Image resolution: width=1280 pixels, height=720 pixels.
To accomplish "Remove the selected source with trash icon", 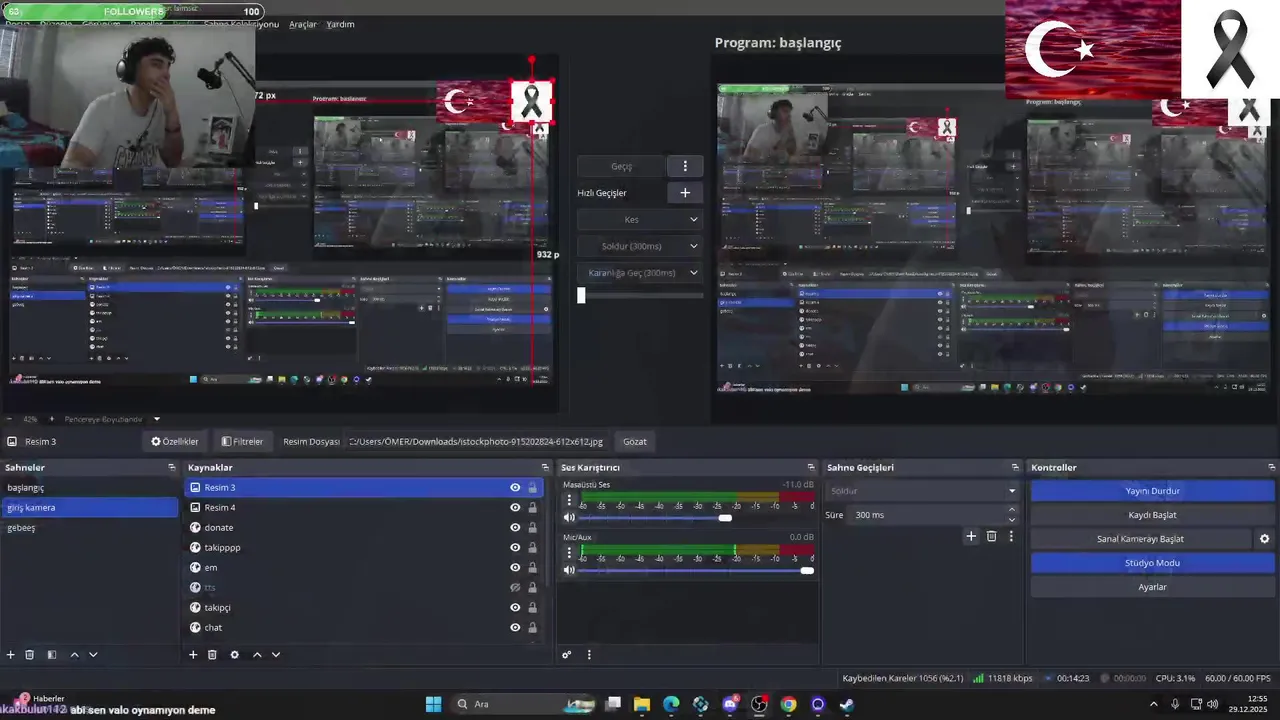I will (x=212, y=655).
